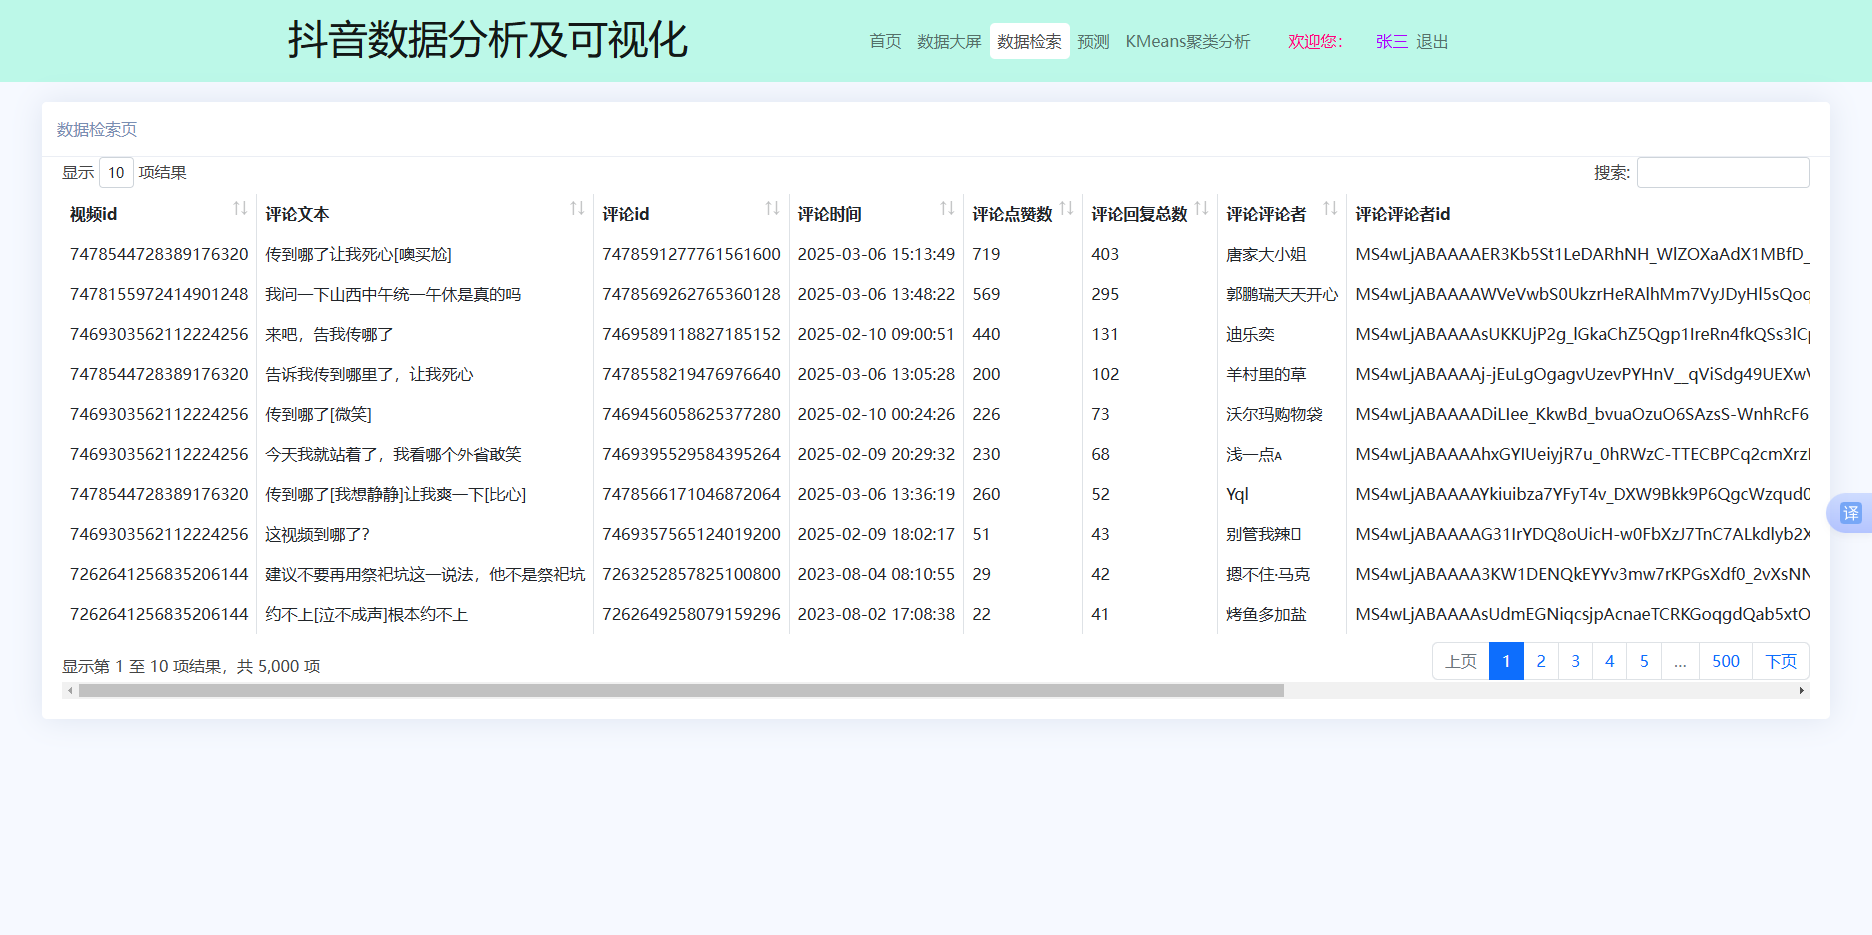
Task: Click commenter name 迪乐奕
Action: pyautogui.click(x=1250, y=334)
